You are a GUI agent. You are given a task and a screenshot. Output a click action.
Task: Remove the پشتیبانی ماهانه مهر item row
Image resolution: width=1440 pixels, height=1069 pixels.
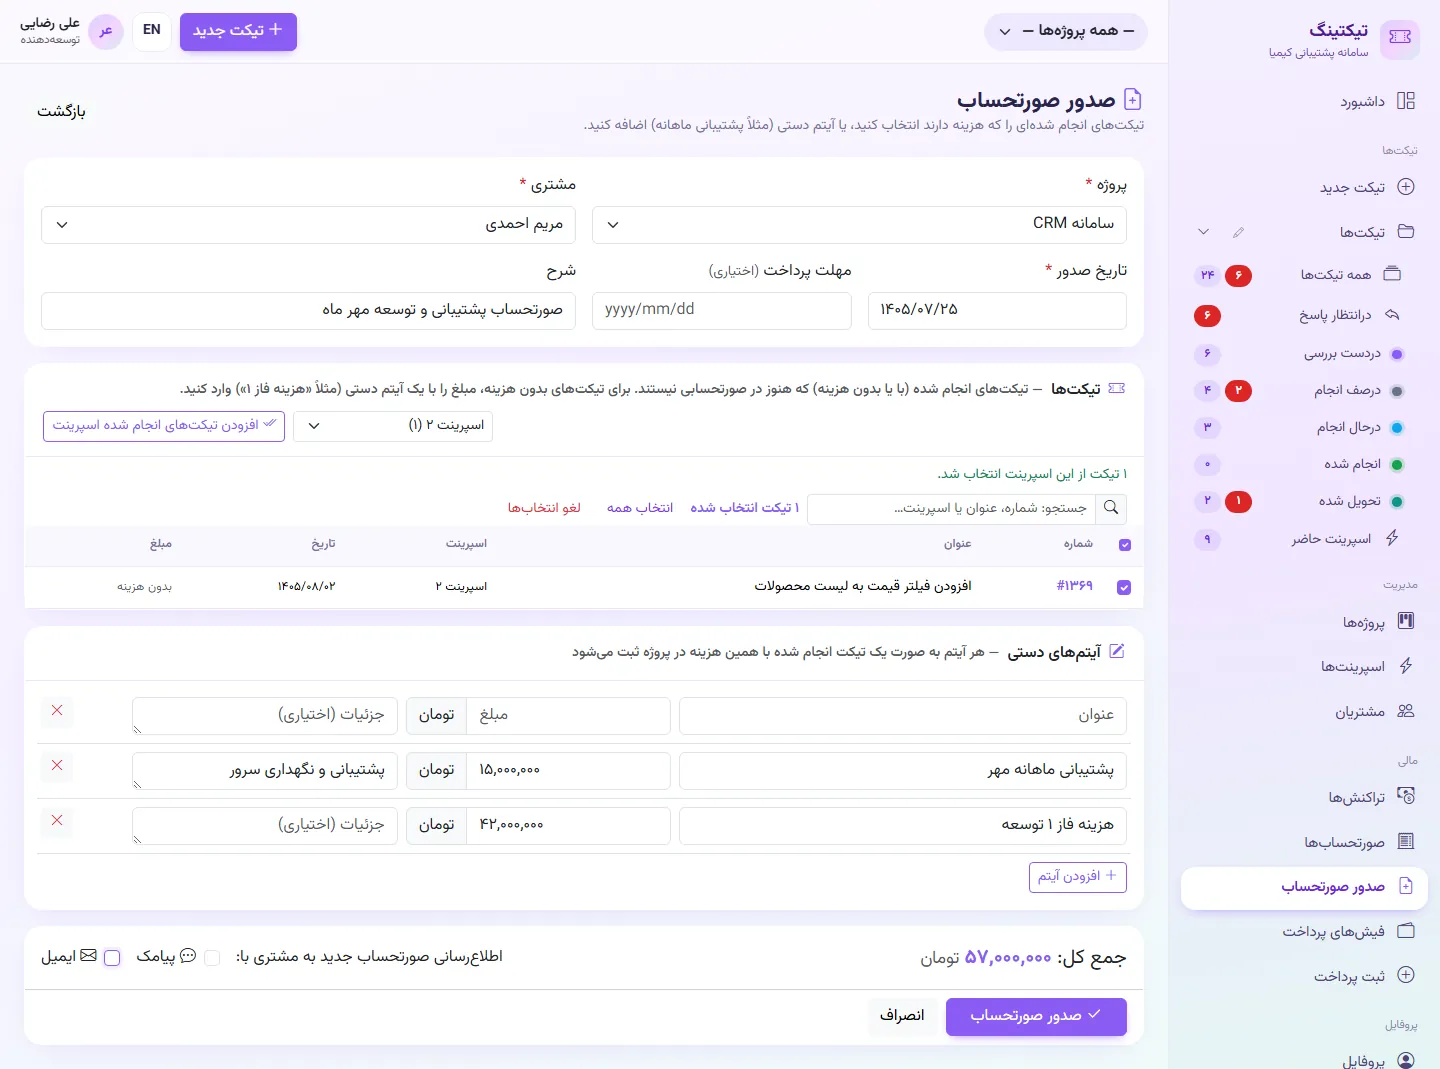pyautogui.click(x=57, y=766)
